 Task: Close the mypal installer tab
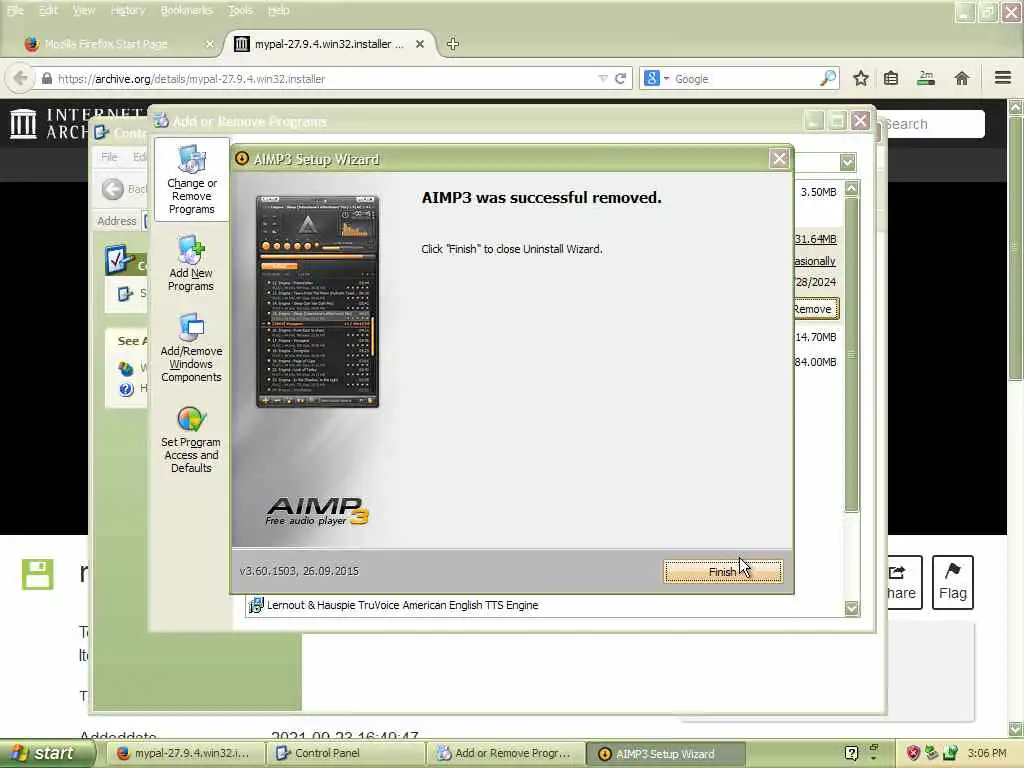pos(420,44)
